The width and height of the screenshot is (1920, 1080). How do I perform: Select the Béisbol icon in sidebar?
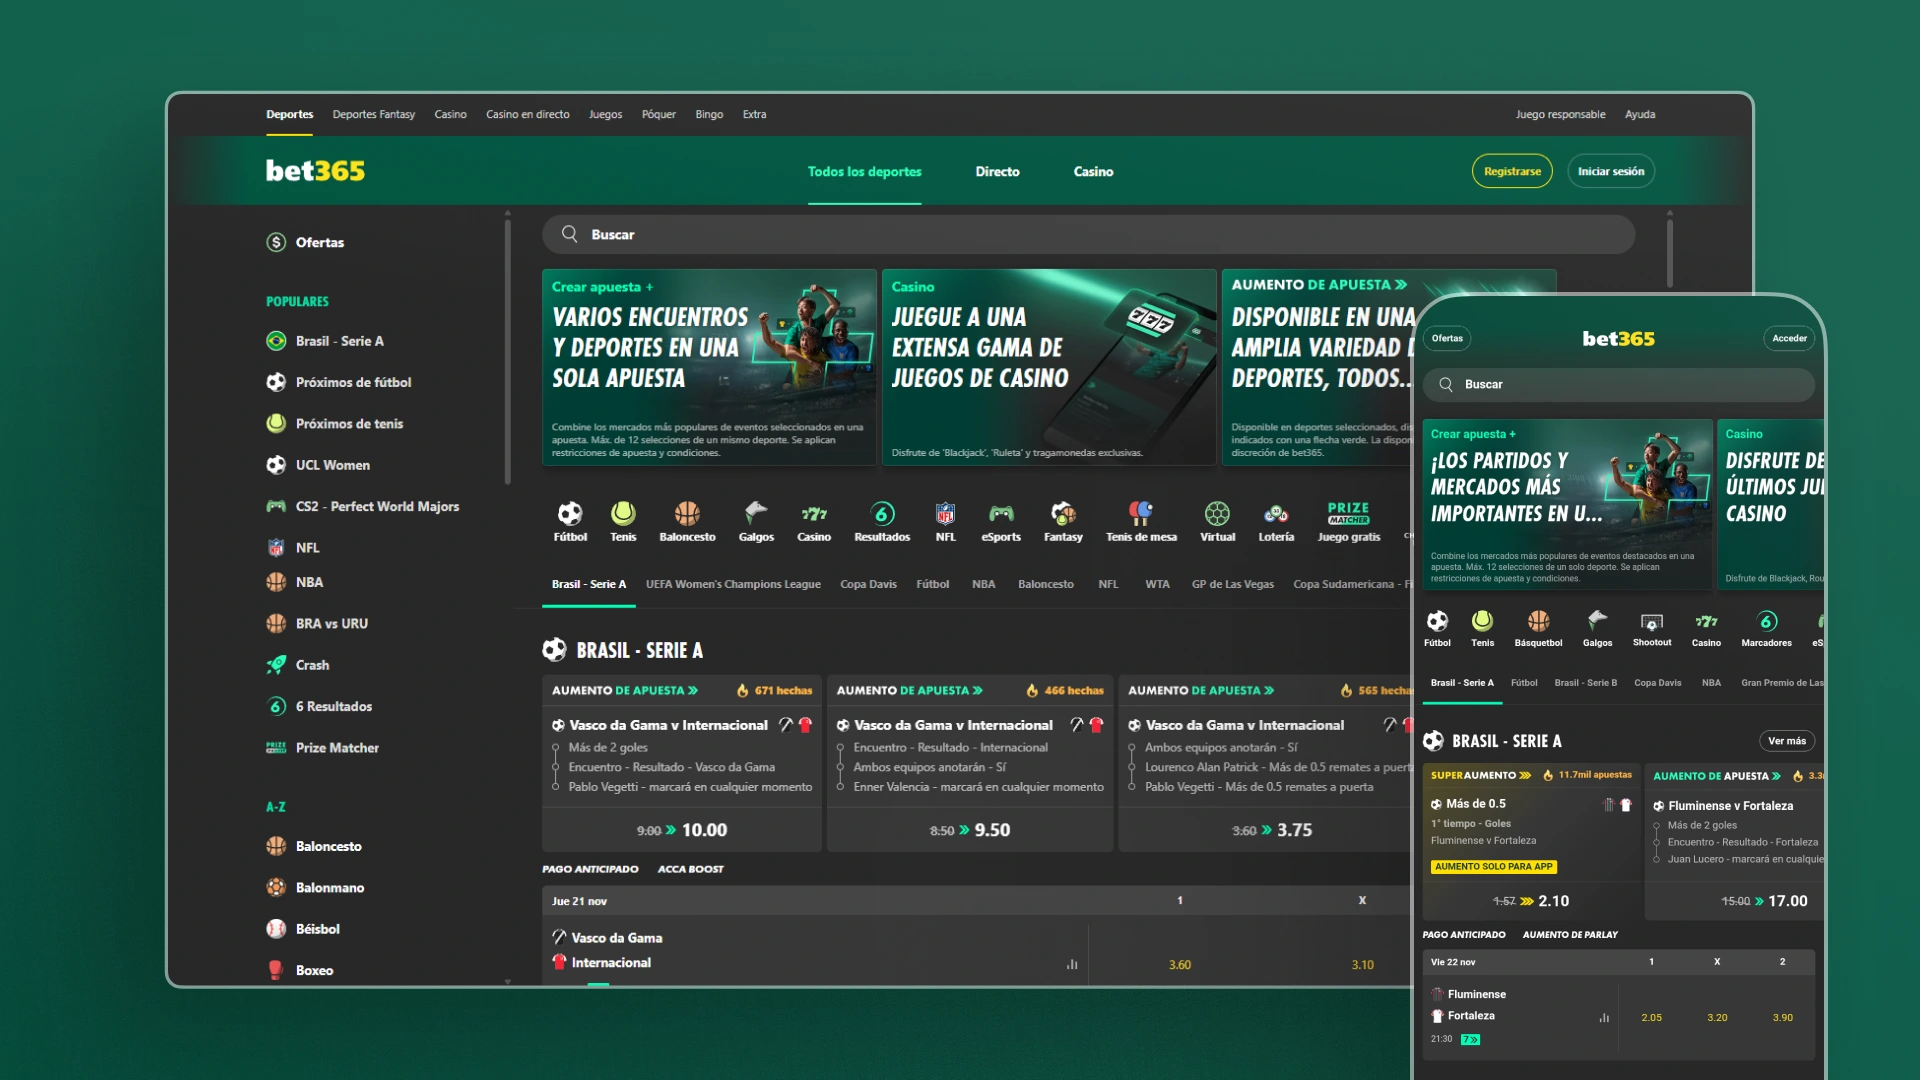(x=276, y=929)
